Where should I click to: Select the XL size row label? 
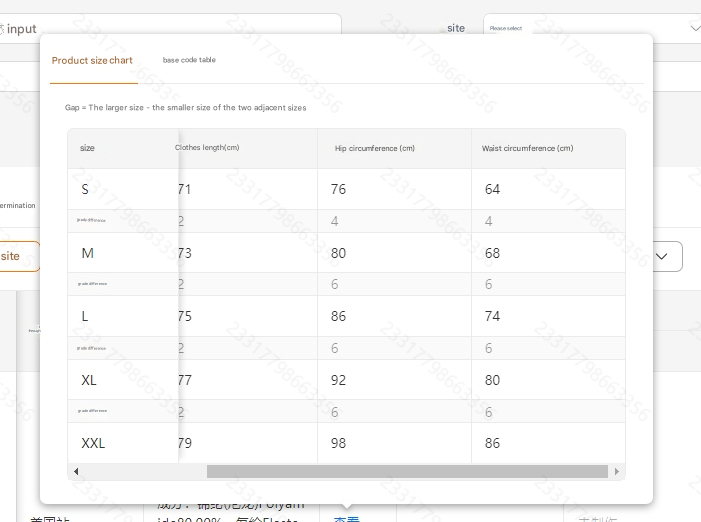coord(89,380)
